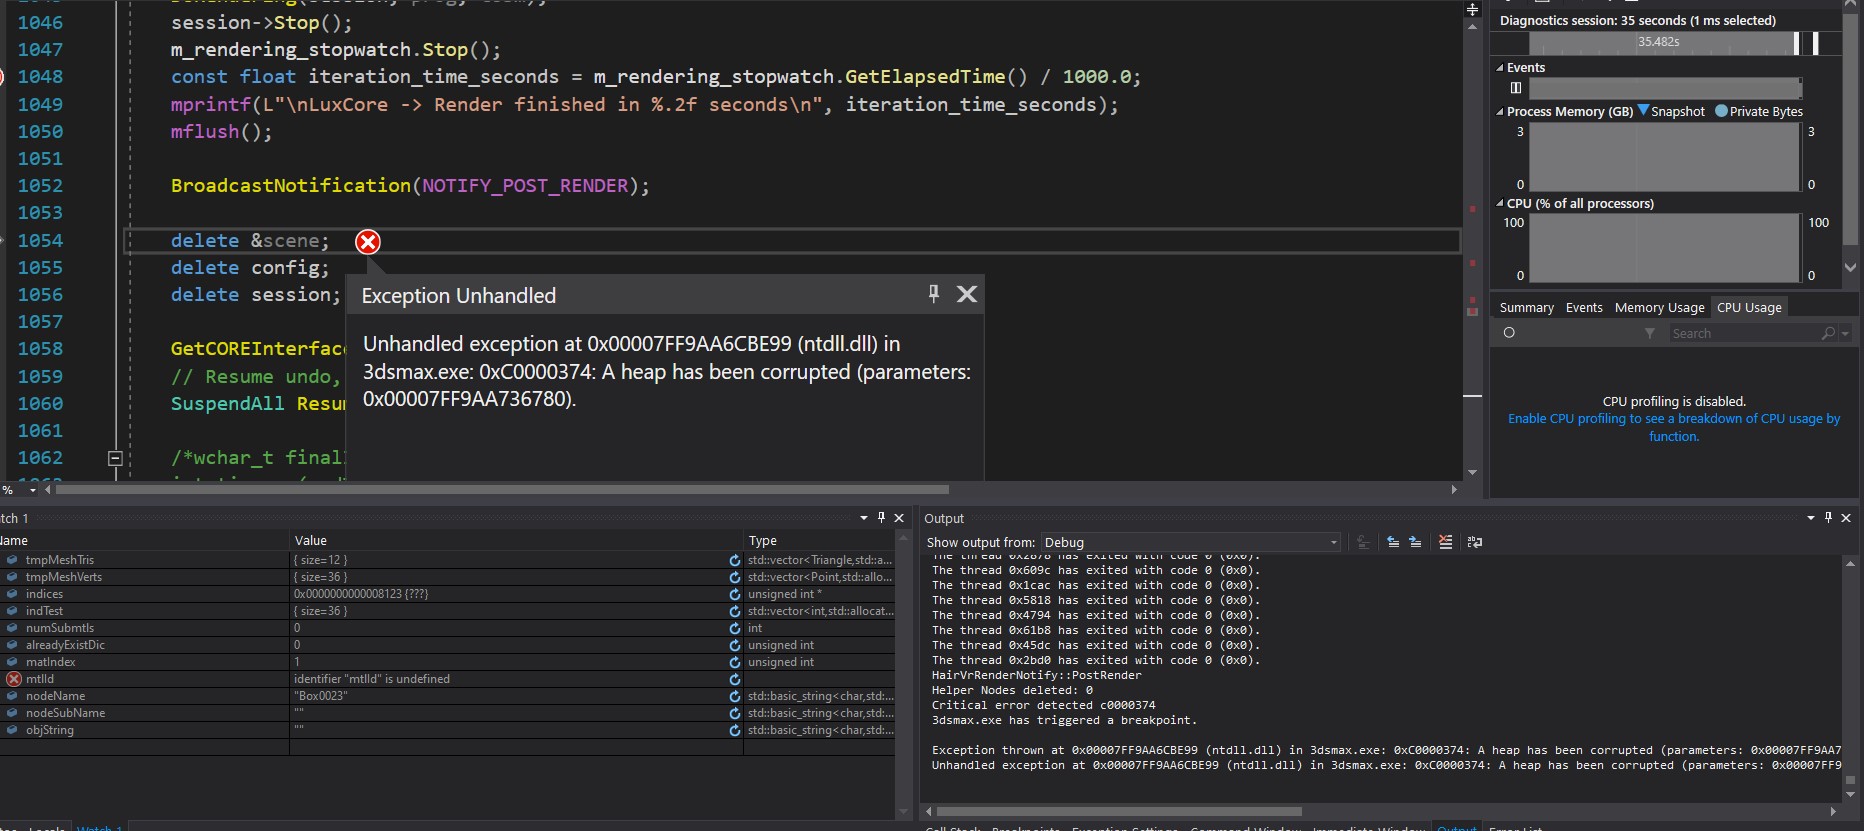Collapse the CPU graph section
This screenshot has height=831, width=1864.
pyautogui.click(x=1500, y=204)
